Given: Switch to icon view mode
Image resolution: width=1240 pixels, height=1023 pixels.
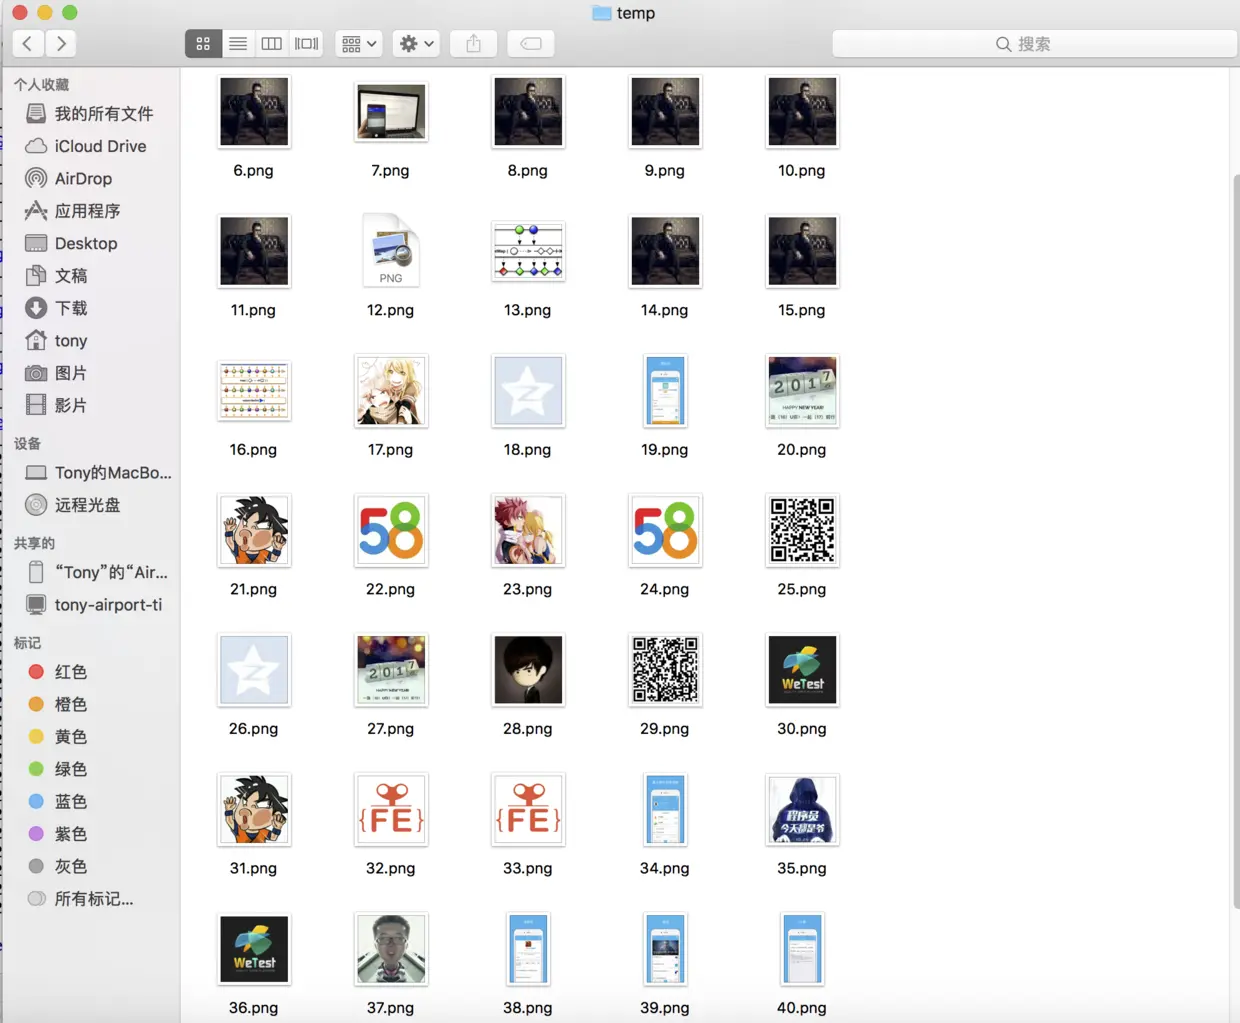Looking at the screenshot, I should 203,43.
